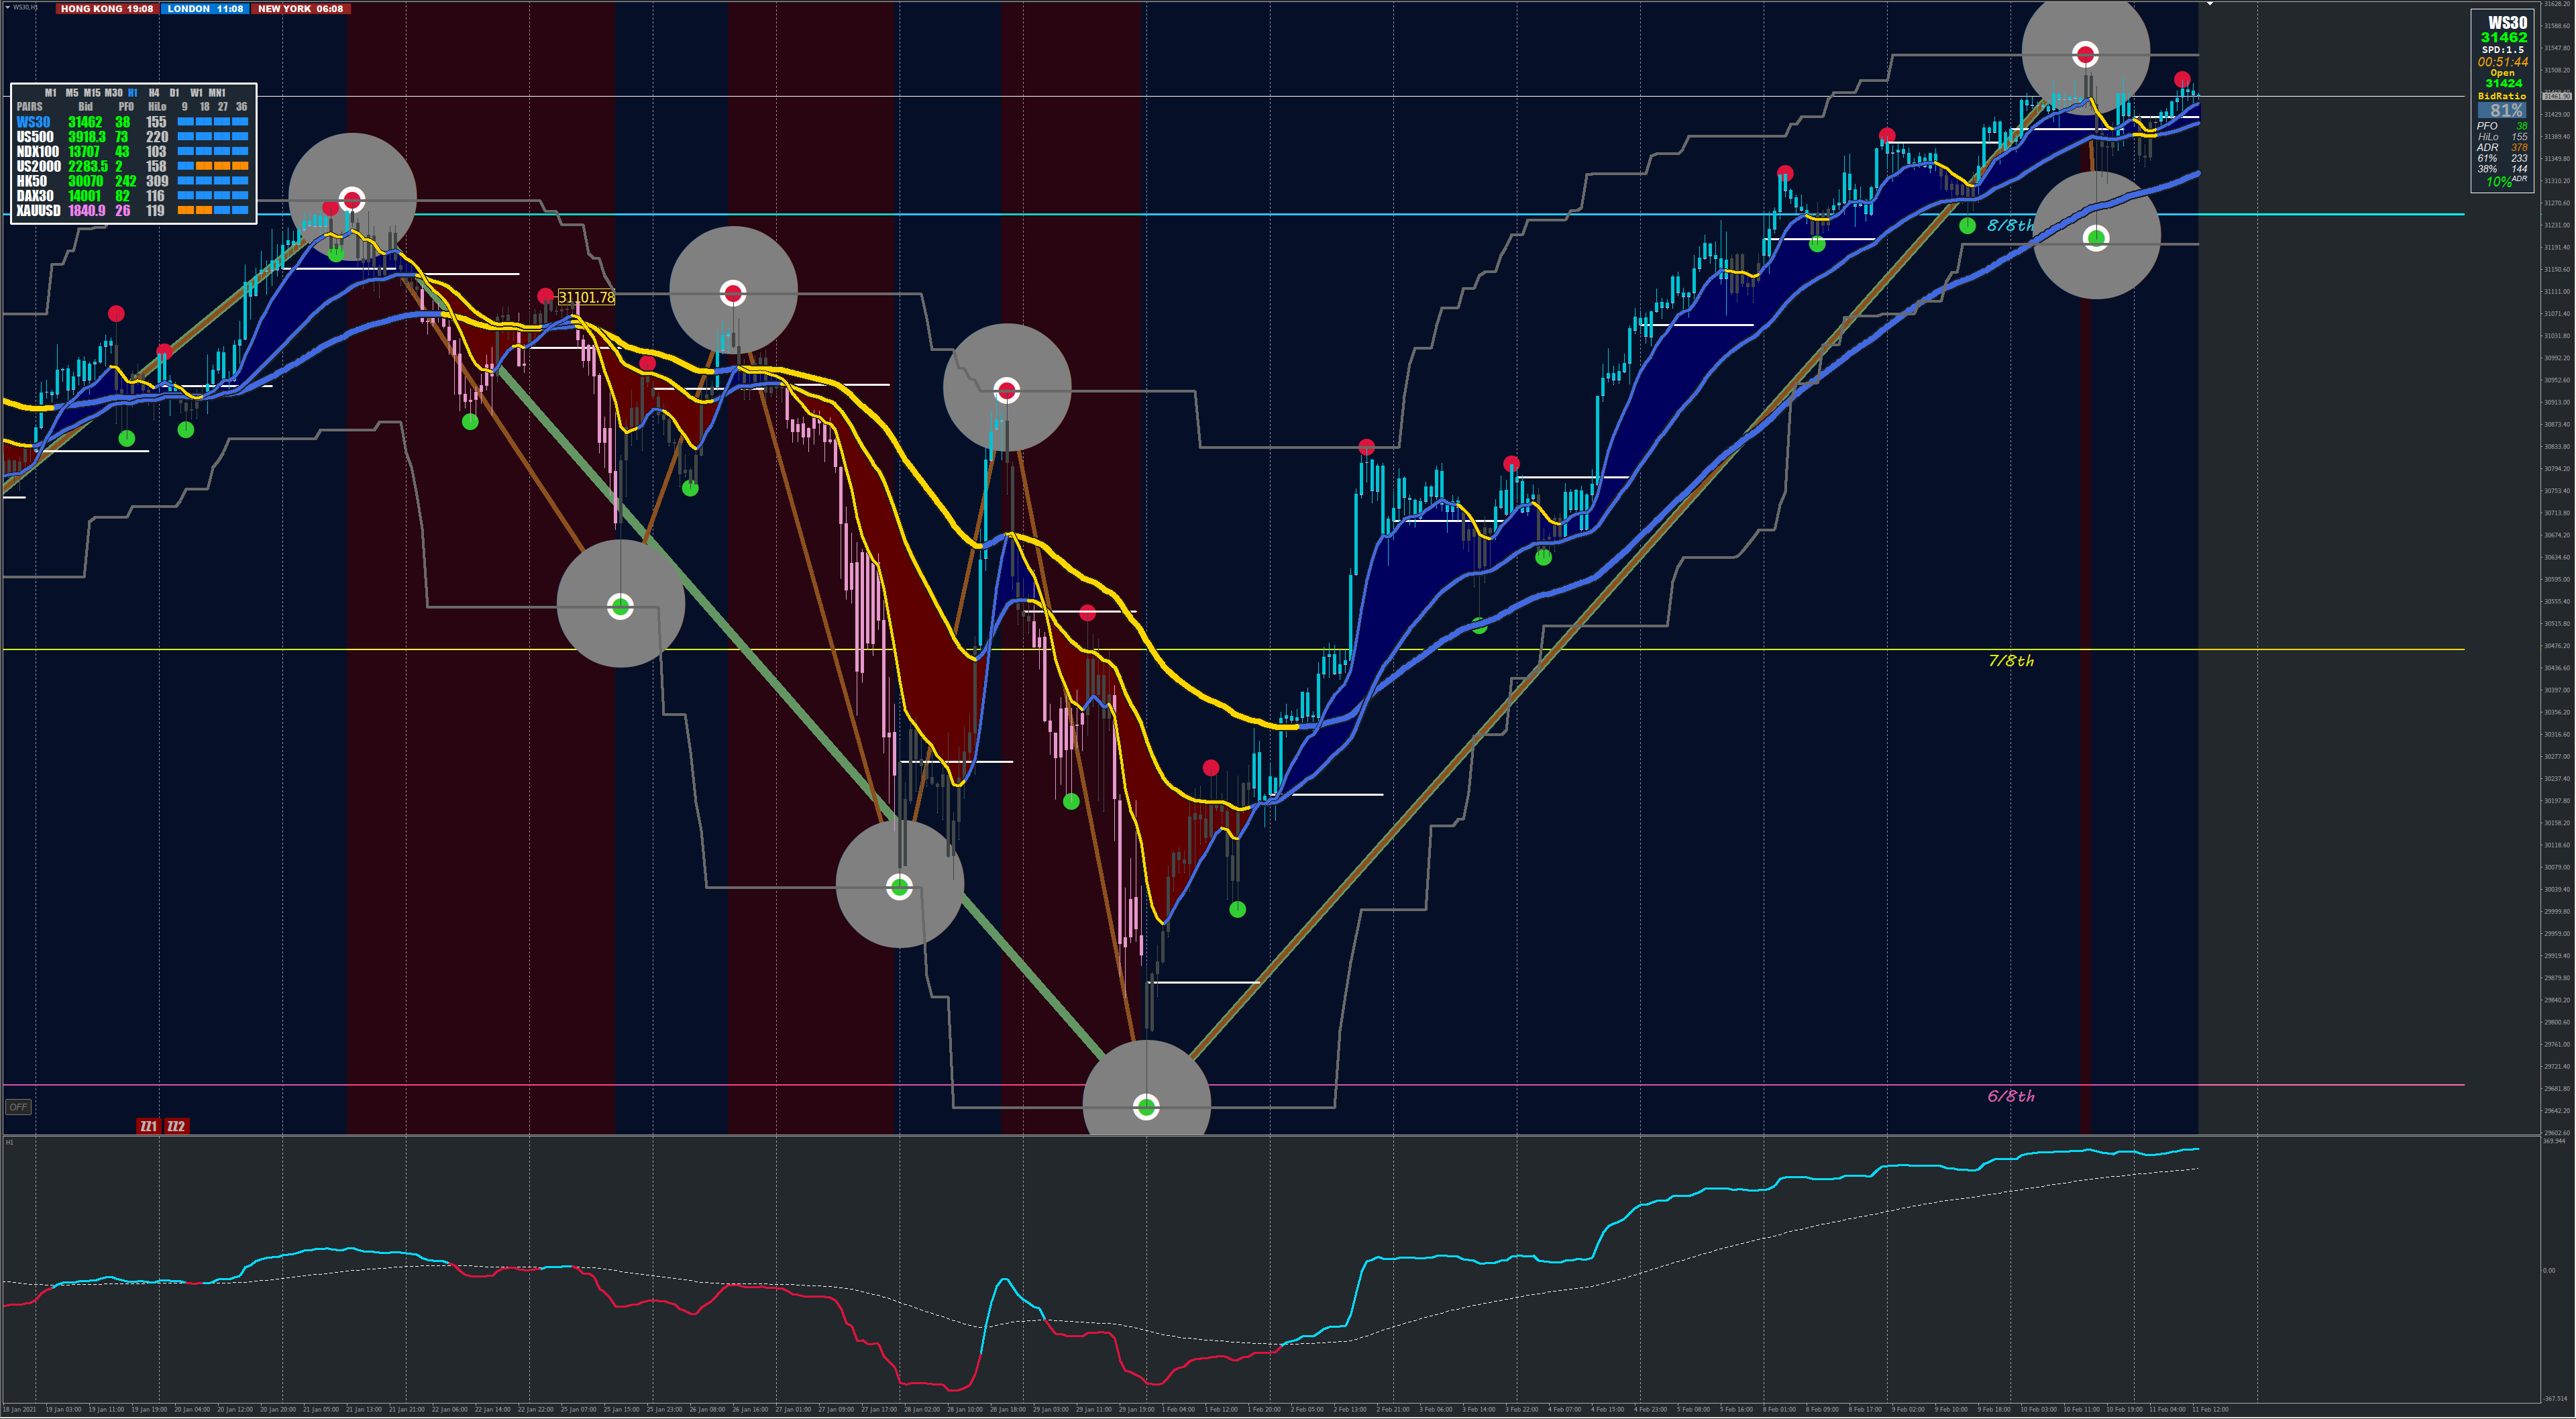Open HK50 symbol in the pairs panel
The height and width of the screenshot is (1419, 2576).
pos(32,181)
